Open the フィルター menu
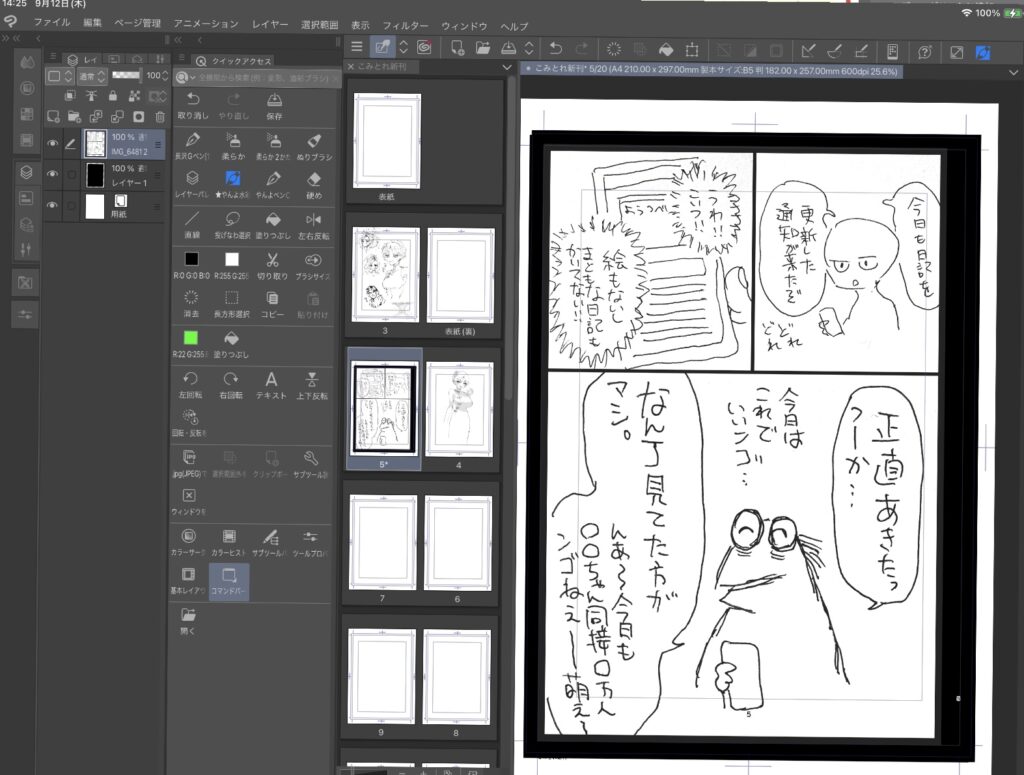The width and height of the screenshot is (1024, 775). click(405, 24)
